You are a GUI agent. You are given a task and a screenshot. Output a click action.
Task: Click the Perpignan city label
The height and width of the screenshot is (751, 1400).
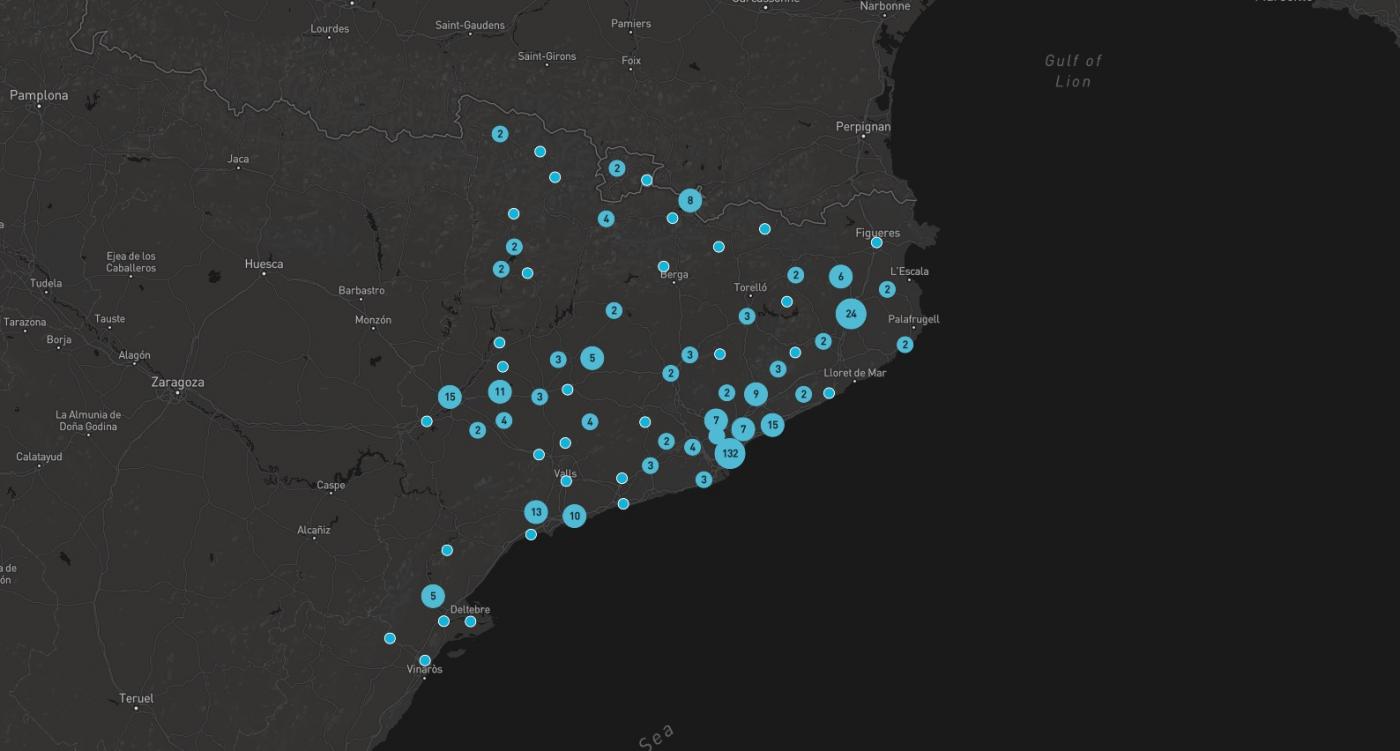click(863, 127)
